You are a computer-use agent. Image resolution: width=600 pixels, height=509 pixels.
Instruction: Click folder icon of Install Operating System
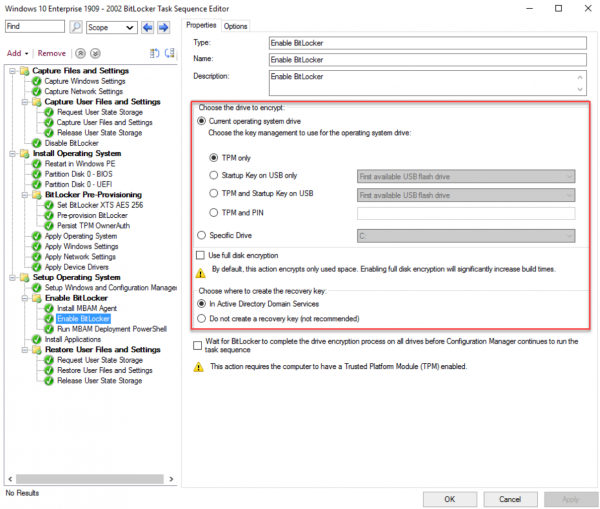(24, 153)
